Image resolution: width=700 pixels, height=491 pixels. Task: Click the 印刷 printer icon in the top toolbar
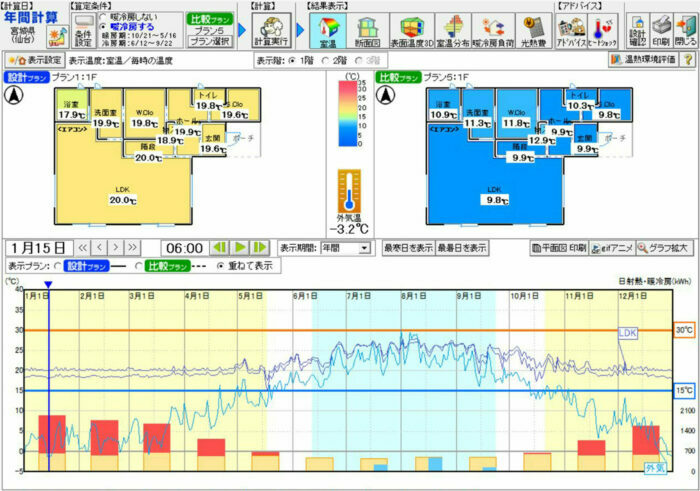coord(661,30)
